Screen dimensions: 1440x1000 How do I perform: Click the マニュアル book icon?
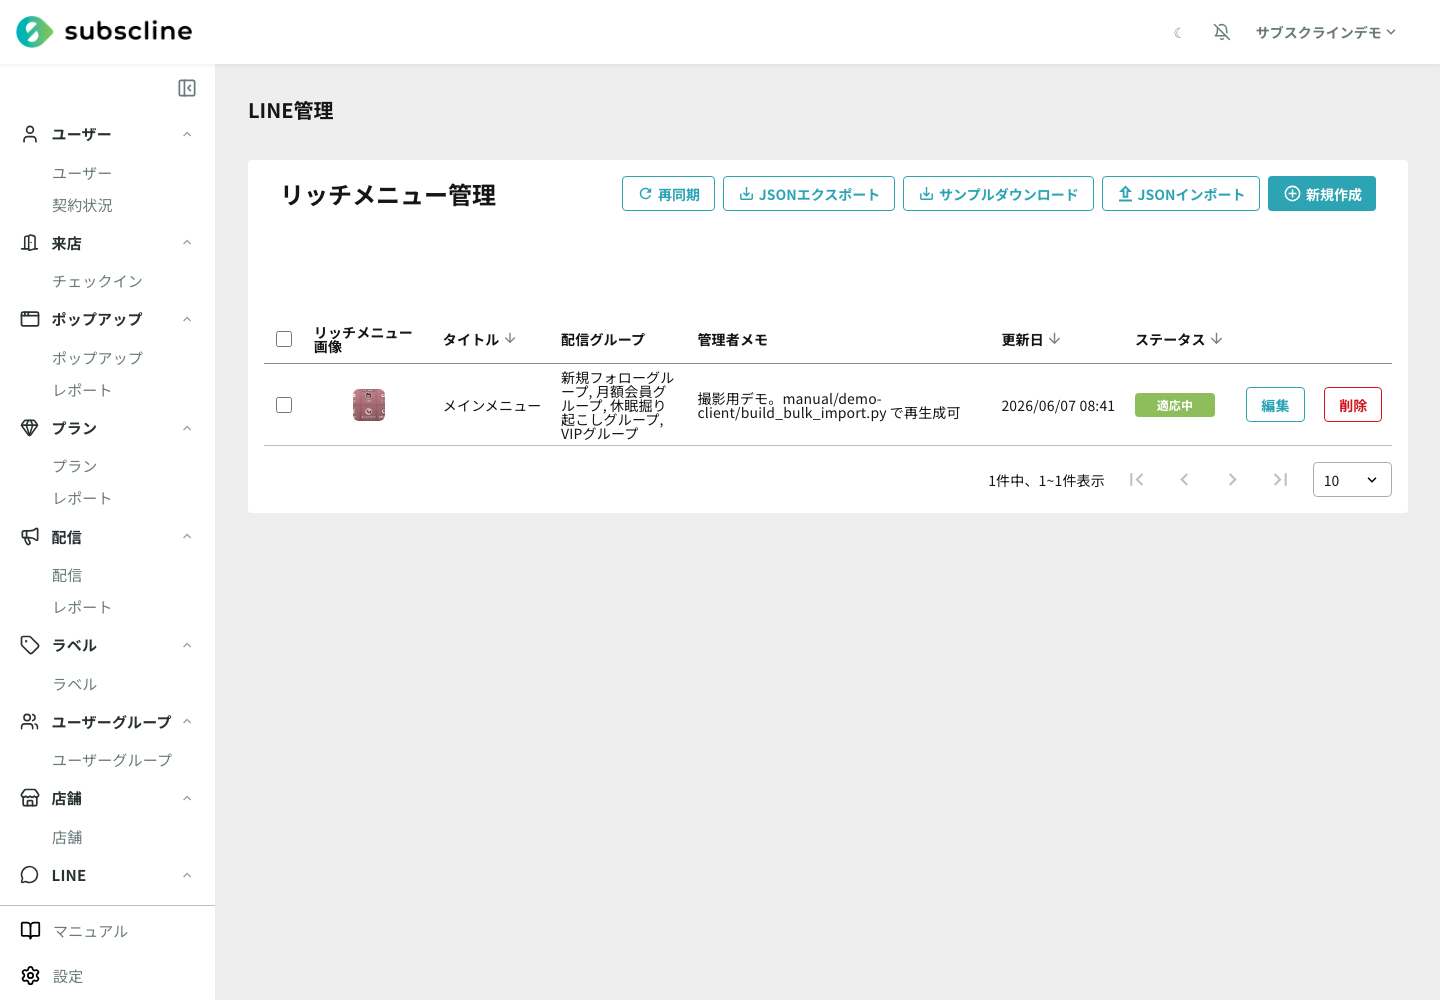[31, 931]
